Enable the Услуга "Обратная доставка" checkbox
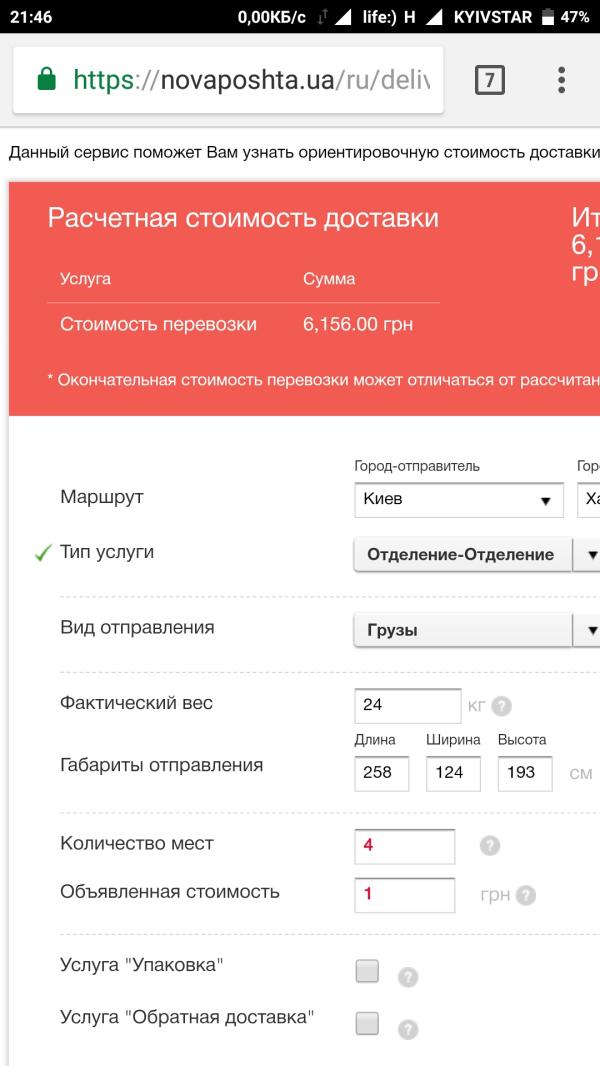Screen dimensions: 600x1066 (368, 1022)
